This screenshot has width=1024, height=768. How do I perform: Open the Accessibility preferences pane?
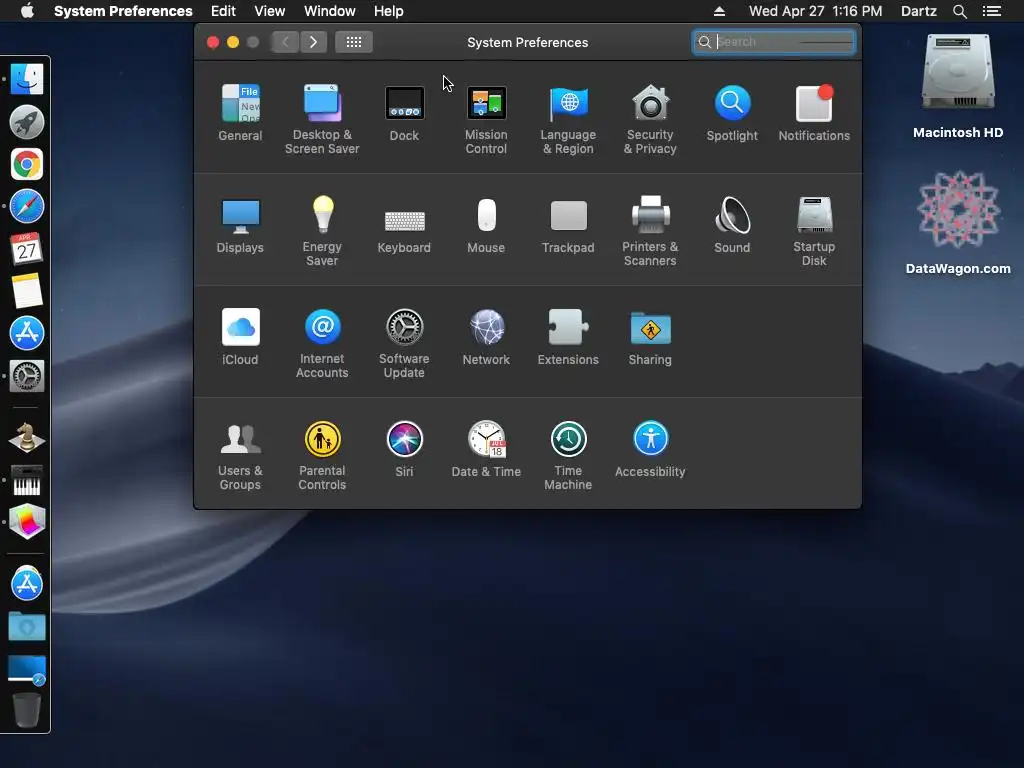[650, 449]
